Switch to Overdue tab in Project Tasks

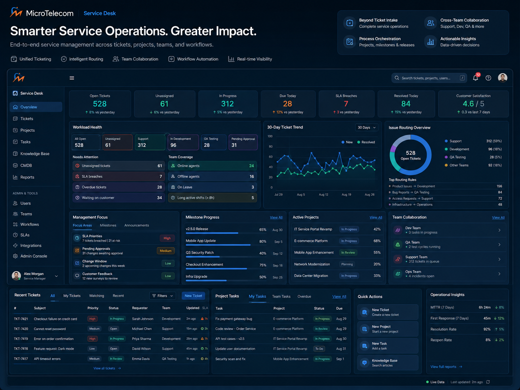pos(304,296)
